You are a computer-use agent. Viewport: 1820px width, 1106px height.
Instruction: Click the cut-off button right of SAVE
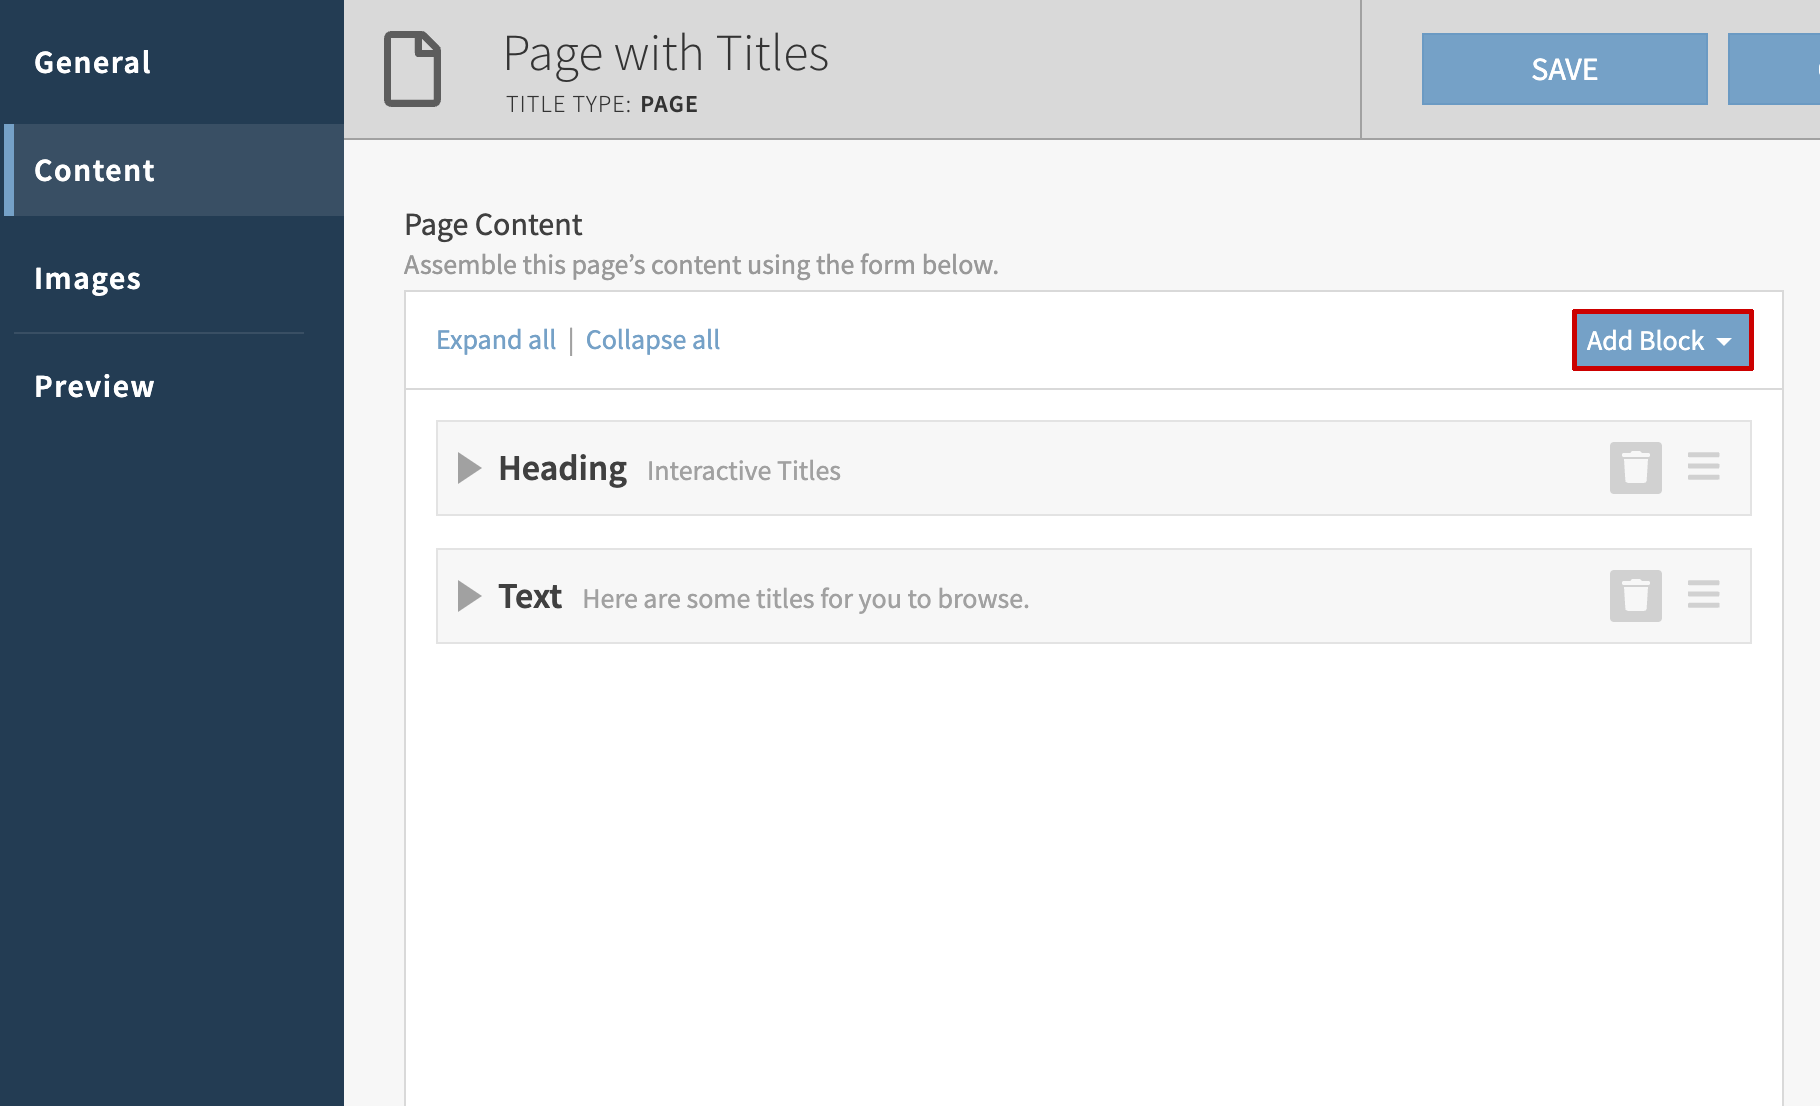pos(1775,69)
